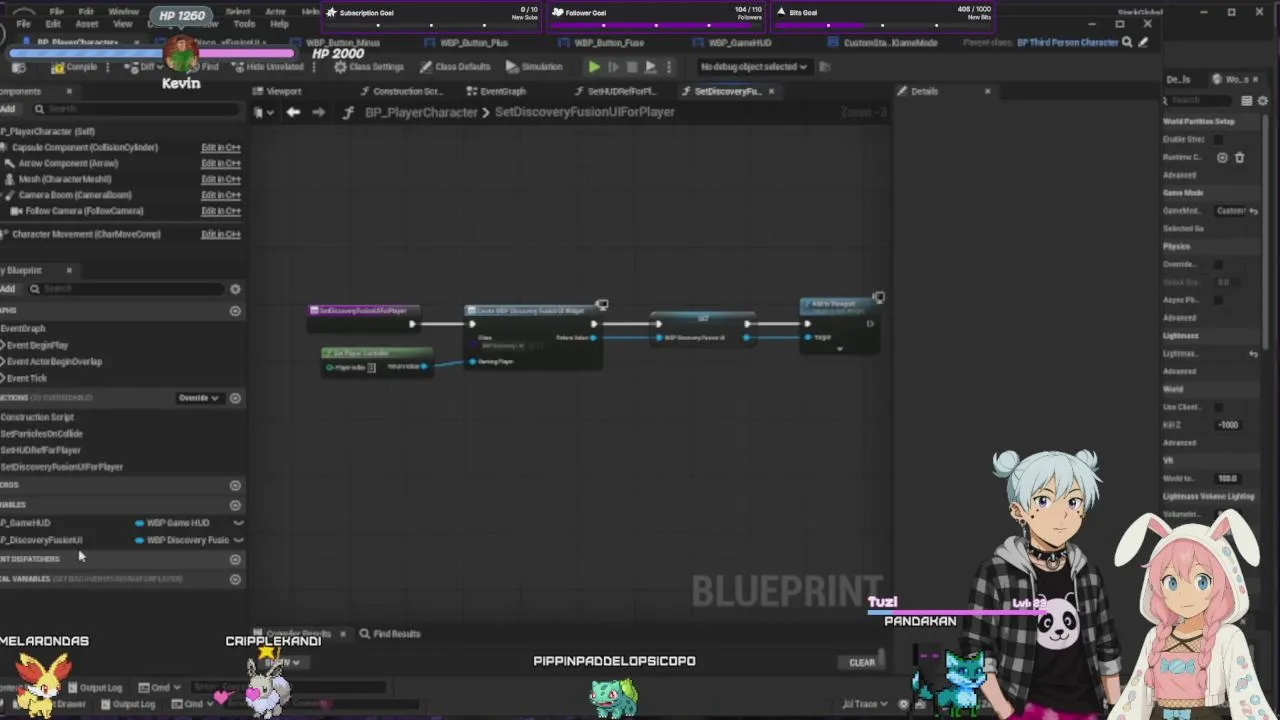Open BP Third Person Character parent class link

(x=1067, y=43)
